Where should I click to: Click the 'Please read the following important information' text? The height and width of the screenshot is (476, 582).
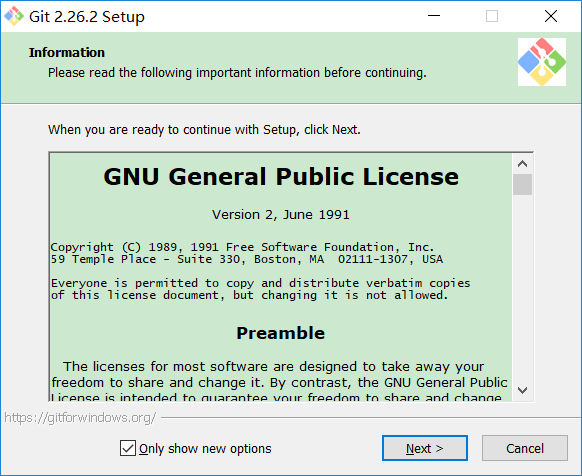pyautogui.click(x=237, y=73)
